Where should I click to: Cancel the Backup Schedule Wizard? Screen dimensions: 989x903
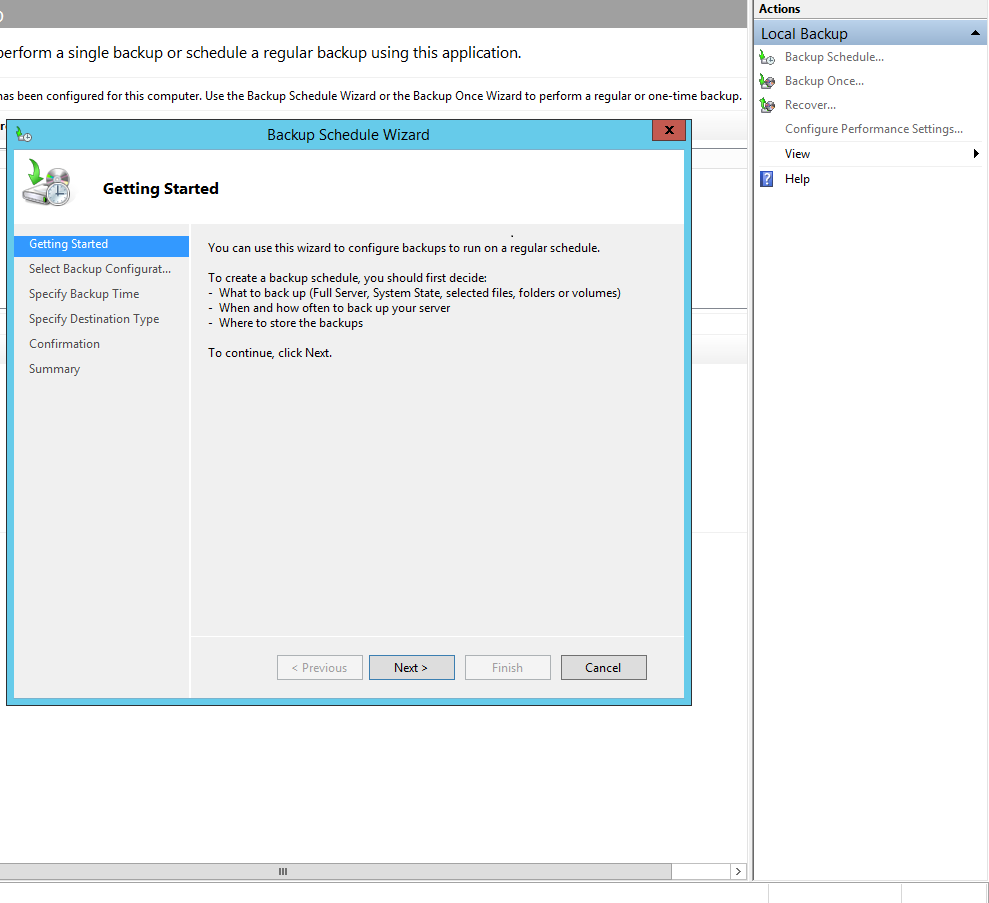click(603, 667)
